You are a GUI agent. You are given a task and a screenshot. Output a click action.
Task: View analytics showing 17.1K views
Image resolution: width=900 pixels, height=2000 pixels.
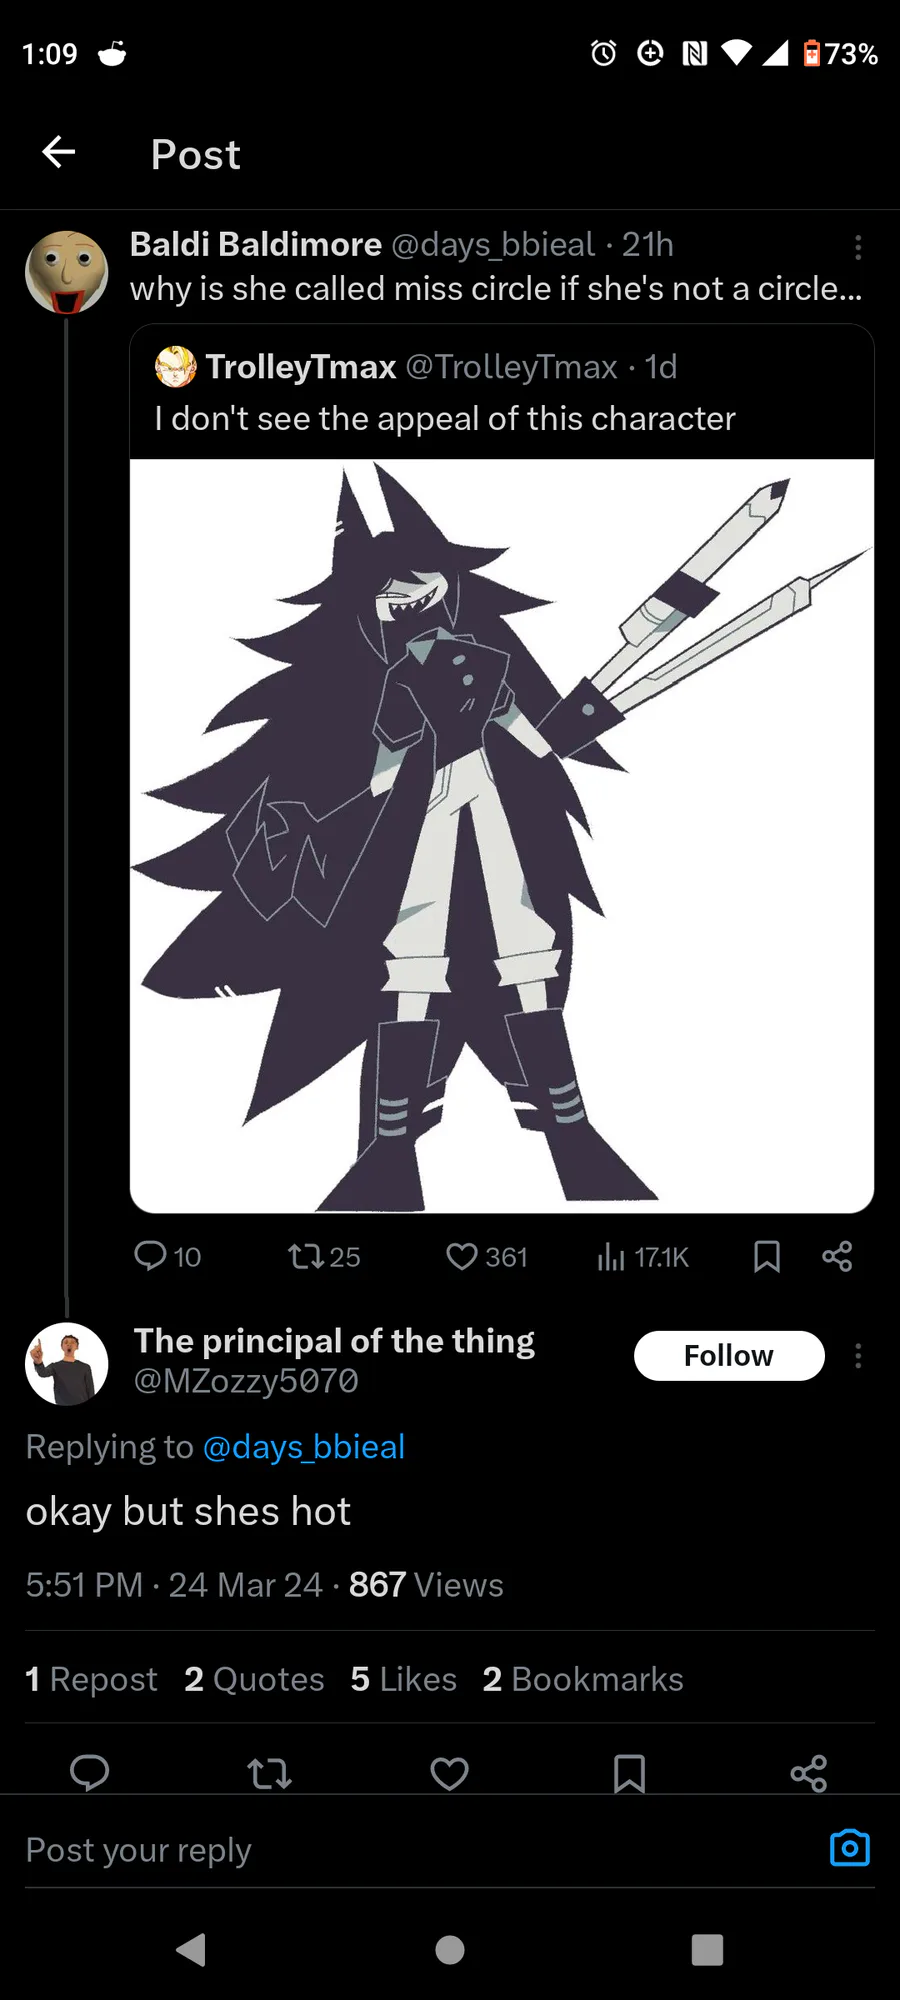(x=643, y=1256)
